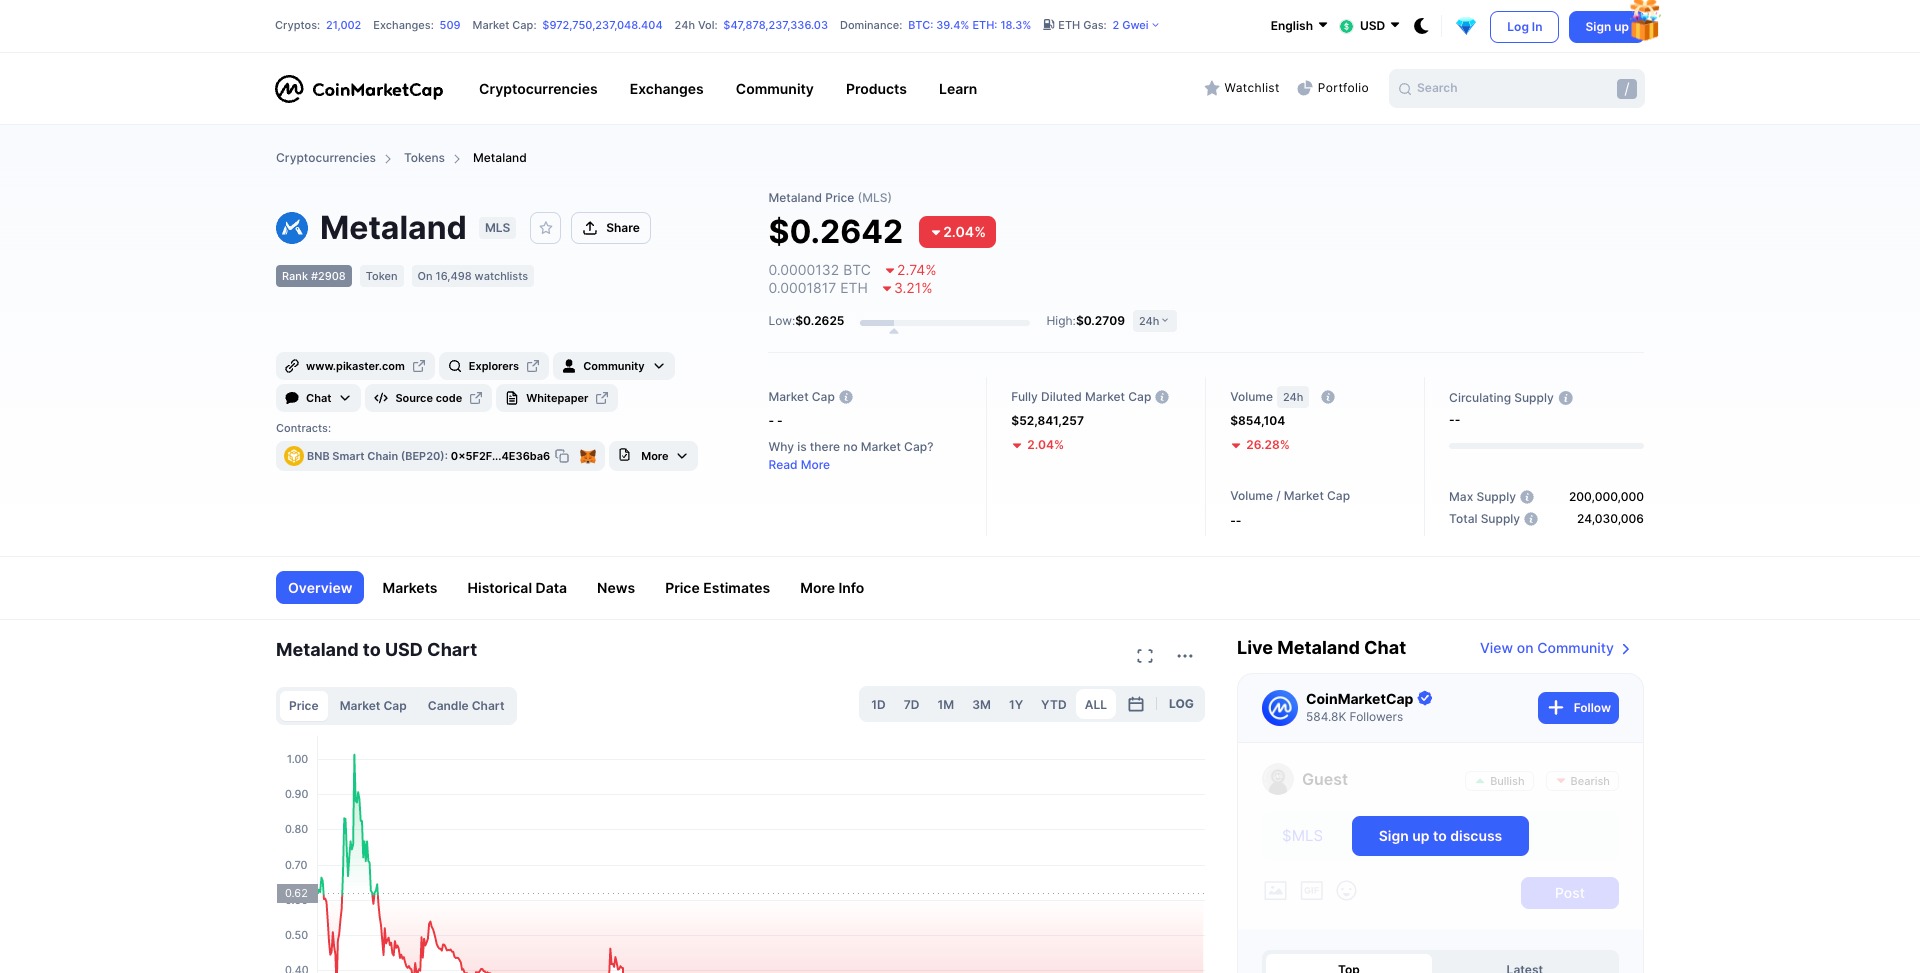
Task: Open the Products nav menu
Action: coord(876,89)
